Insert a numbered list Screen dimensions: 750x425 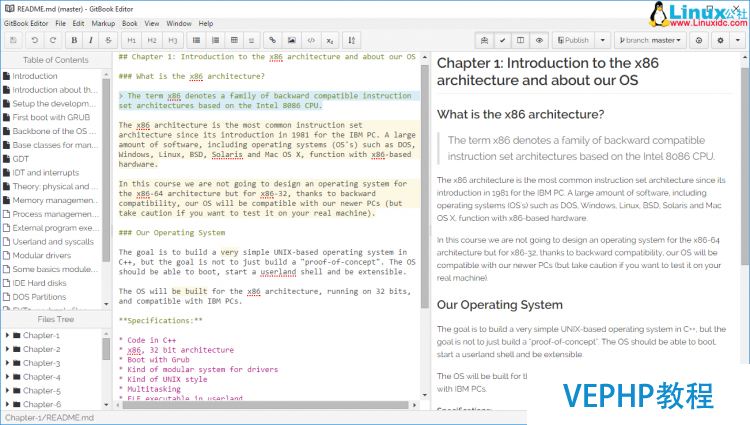(x=215, y=41)
